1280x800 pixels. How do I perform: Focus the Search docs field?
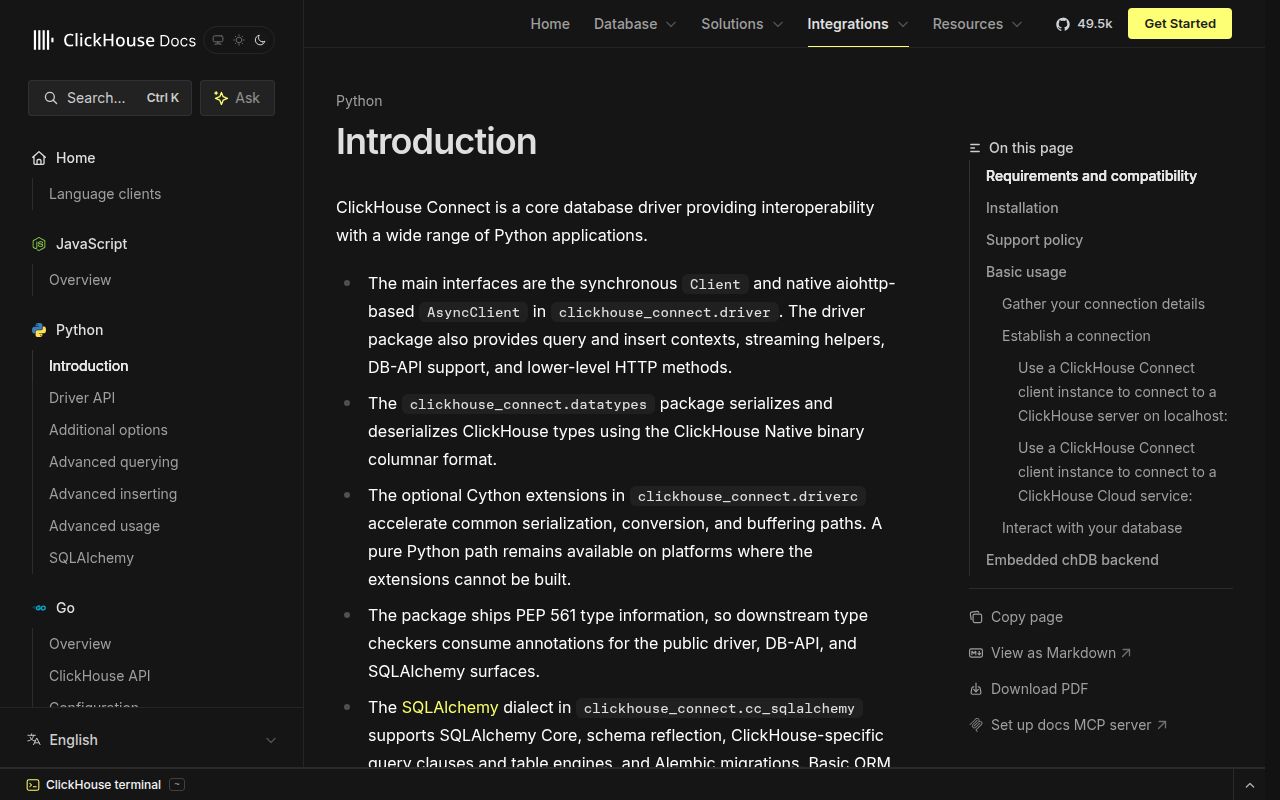point(110,98)
